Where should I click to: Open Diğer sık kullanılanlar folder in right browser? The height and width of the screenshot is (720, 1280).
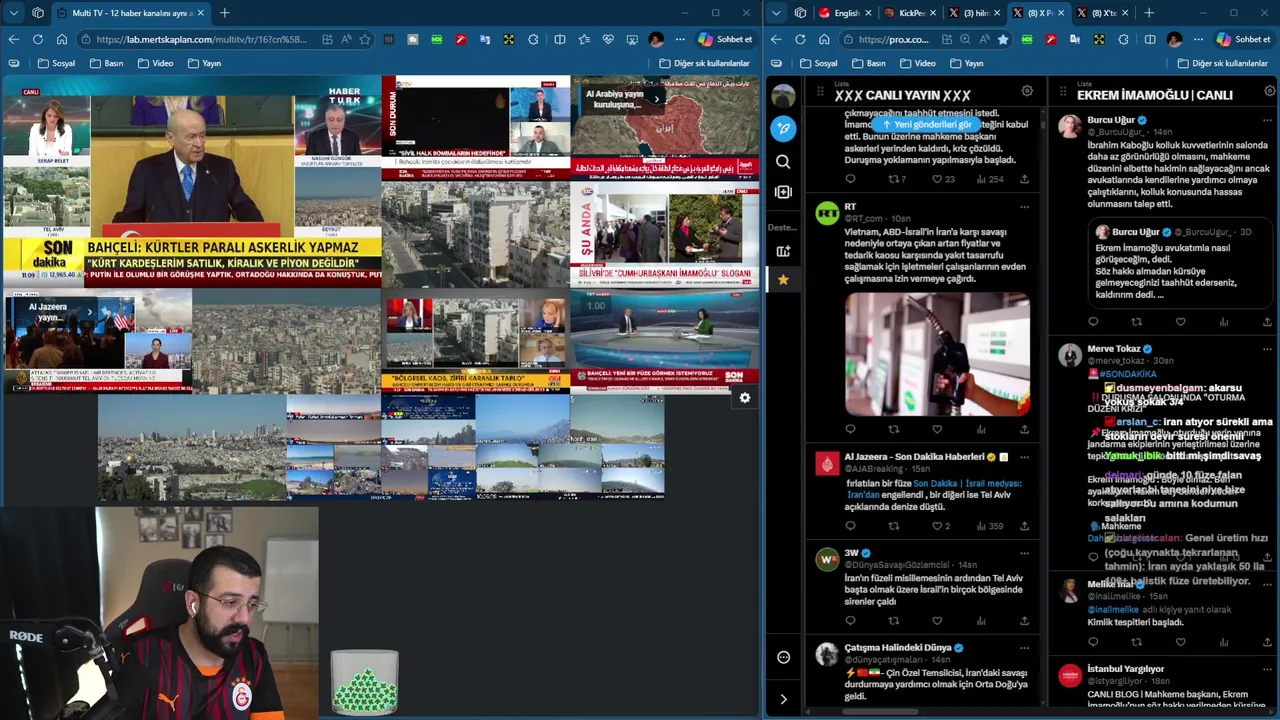click(x=1222, y=63)
